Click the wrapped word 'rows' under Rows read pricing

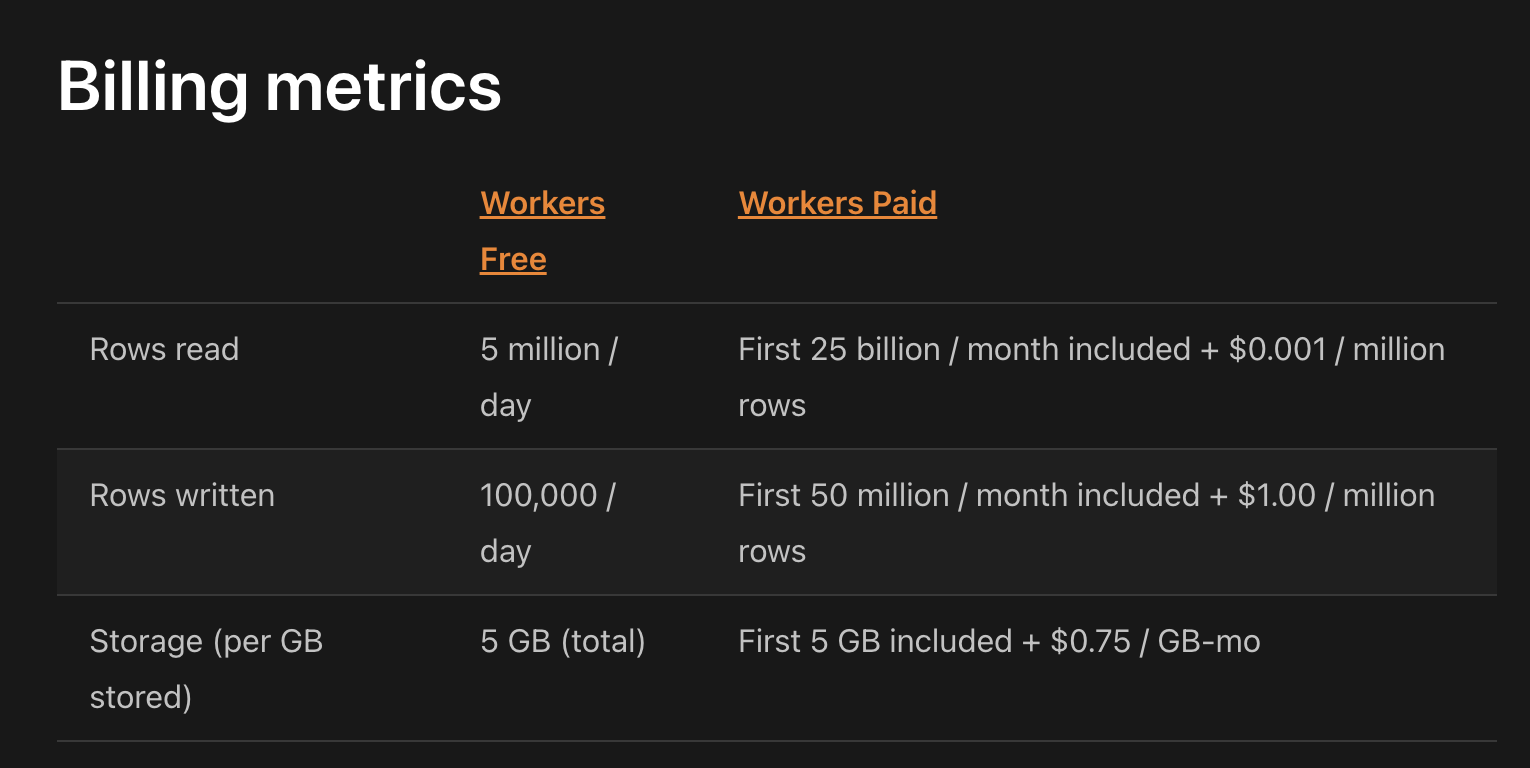771,406
